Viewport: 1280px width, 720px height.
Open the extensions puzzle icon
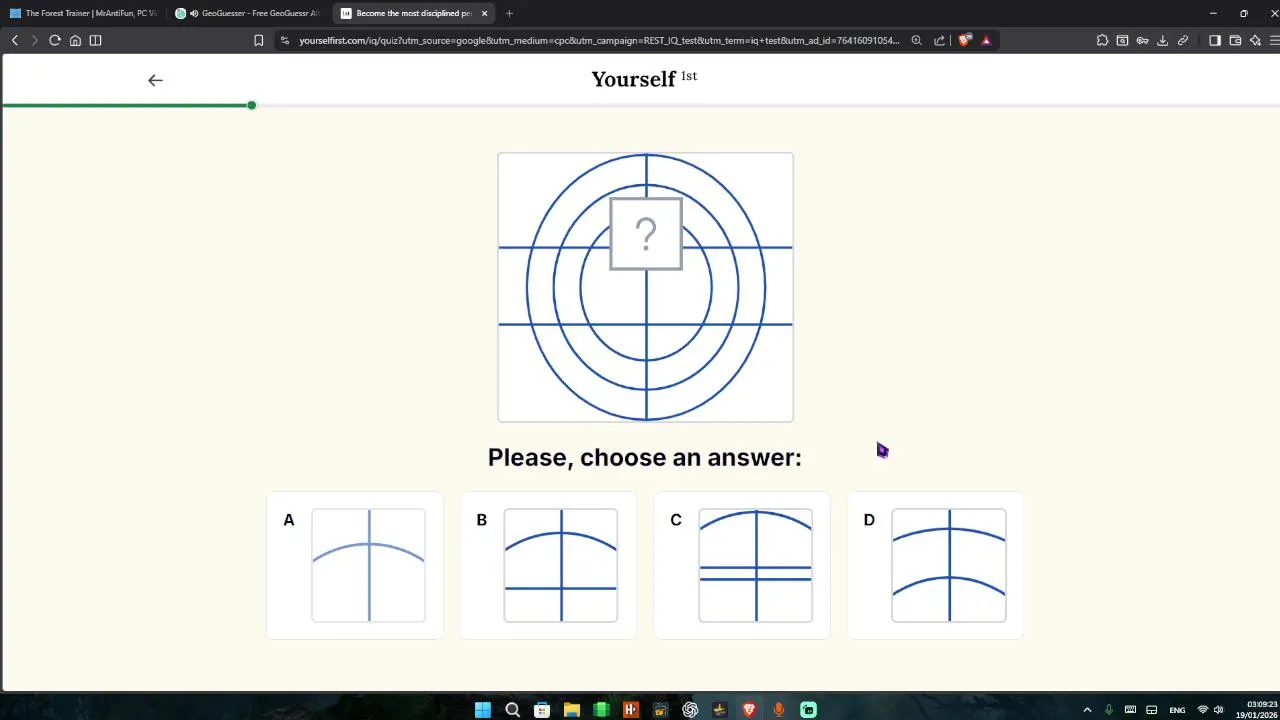click(1102, 40)
